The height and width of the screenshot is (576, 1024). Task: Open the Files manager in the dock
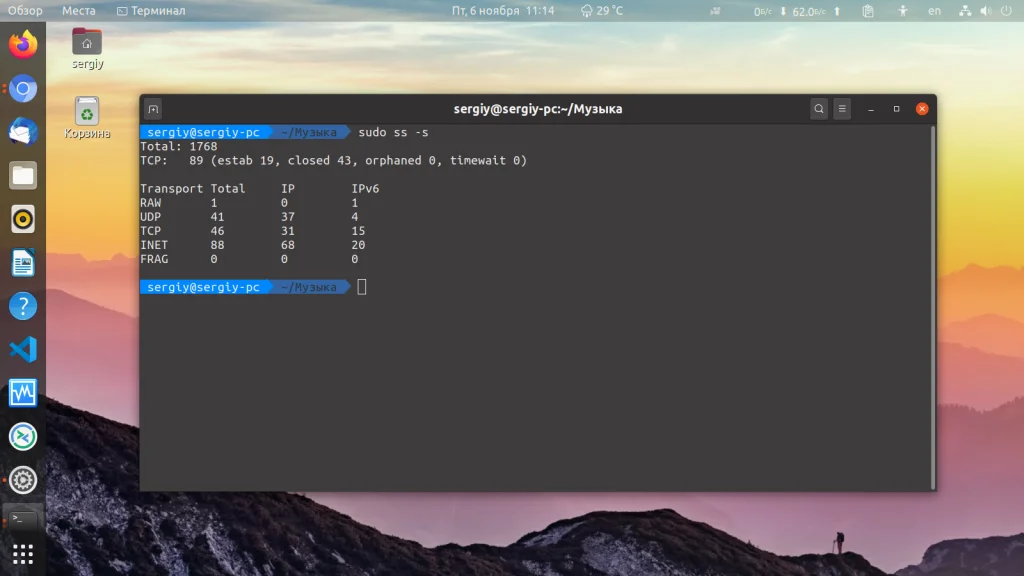[23, 176]
